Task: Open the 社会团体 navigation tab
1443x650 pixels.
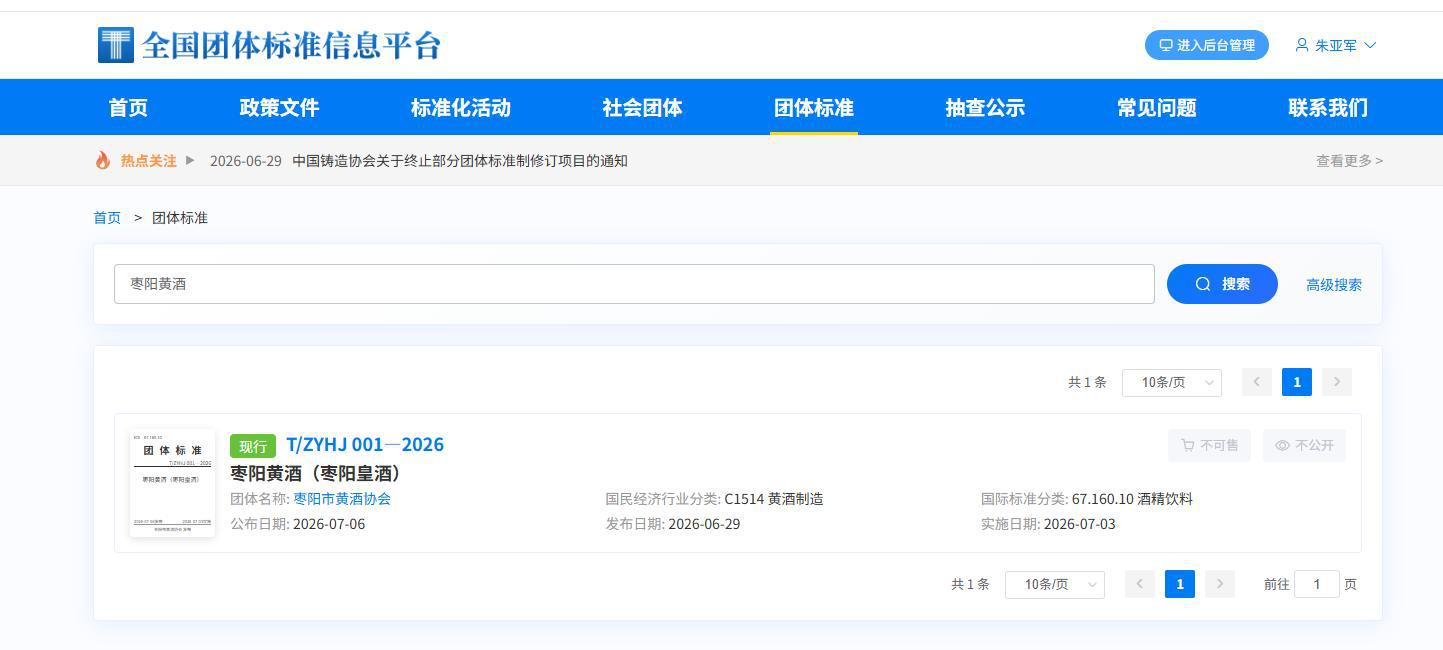Action: point(642,108)
